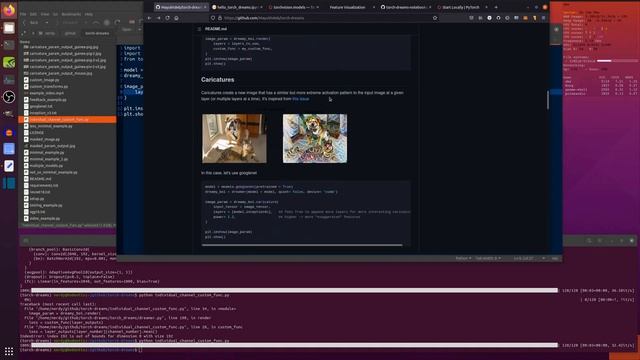Show the applications grid
This screenshot has height=360, width=640.
pyautogui.click(x=9, y=351)
